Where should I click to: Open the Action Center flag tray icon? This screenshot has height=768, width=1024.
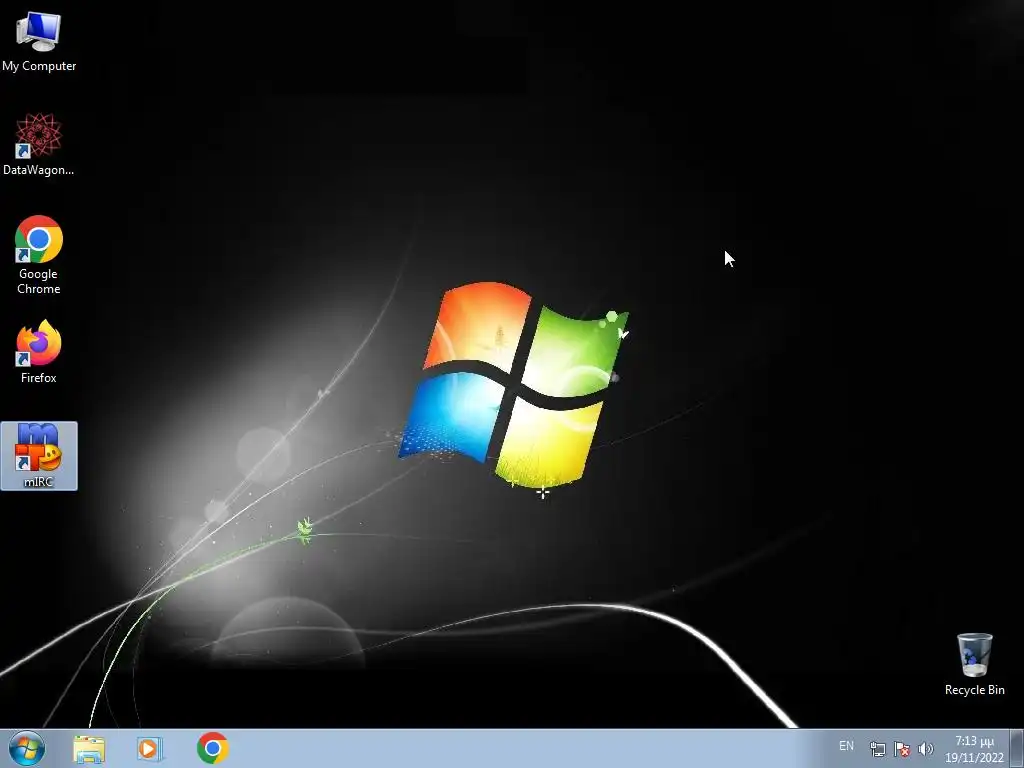point(902,749)
